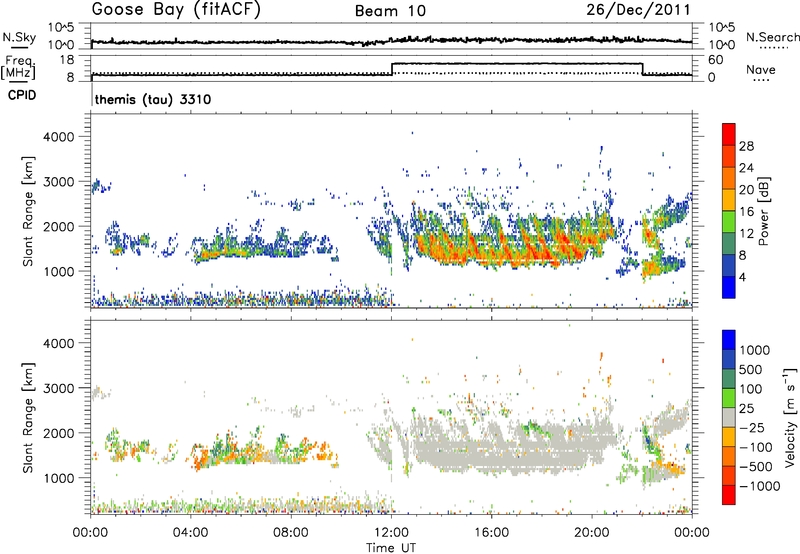Click the "25" velocity colorbar label
The image size is (800, 554).
[746, 409]
